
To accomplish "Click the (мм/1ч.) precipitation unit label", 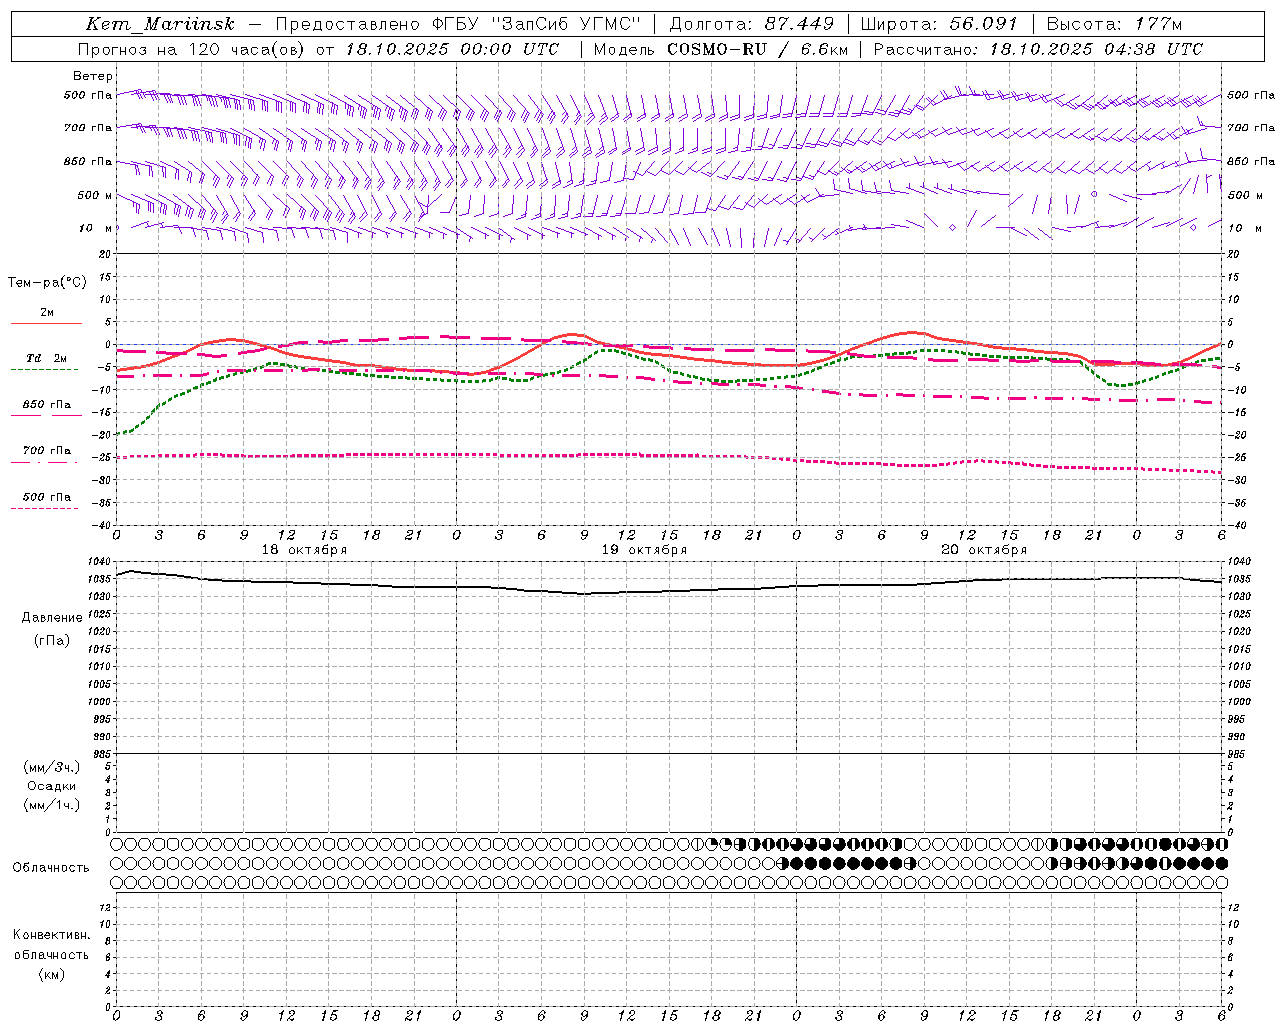I will pyautogui.click(x=52, y=805).
